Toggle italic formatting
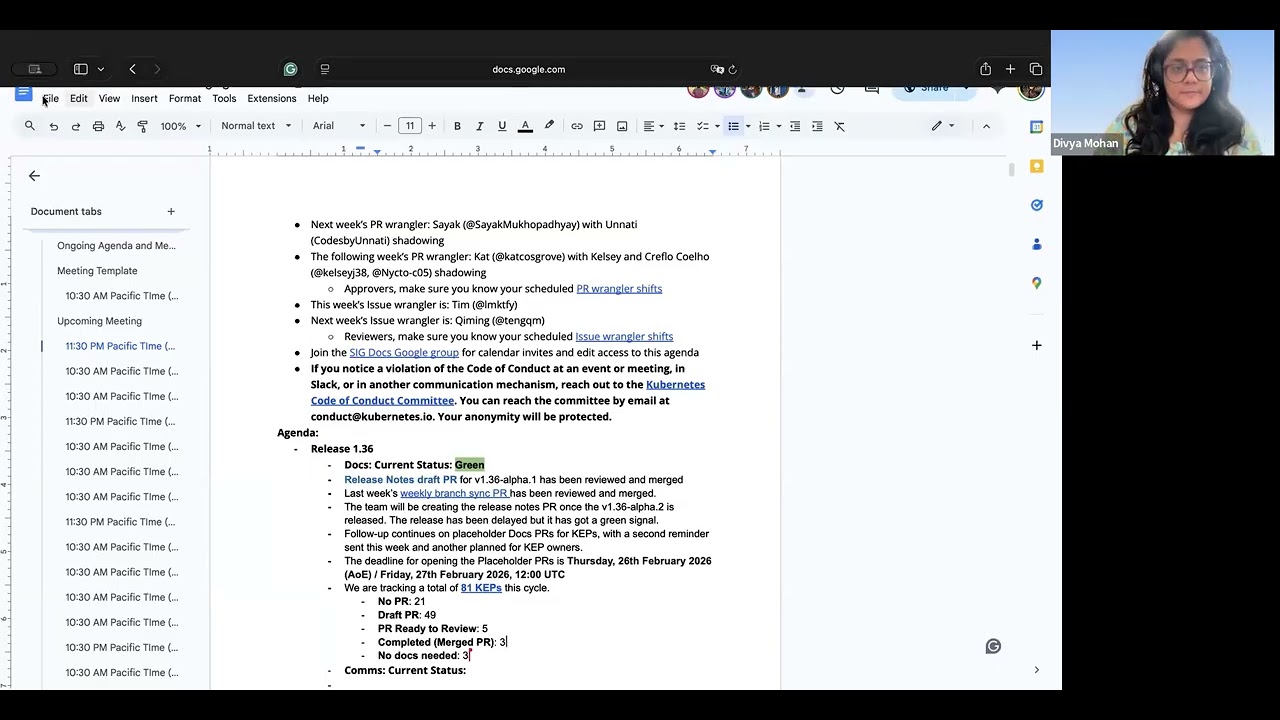Image resolution: width=1280 pixels, height=720 pixels. click(x=479, y=126)
